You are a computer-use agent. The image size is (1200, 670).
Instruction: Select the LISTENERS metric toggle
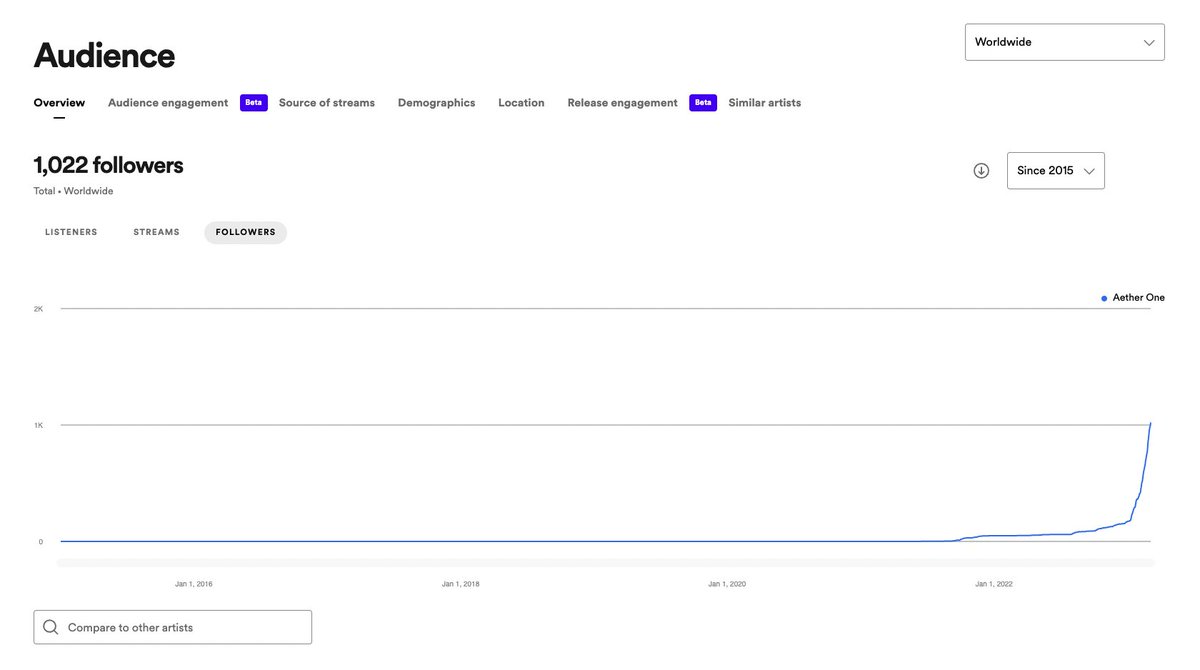pyautogui.click(x=71, y=232)
